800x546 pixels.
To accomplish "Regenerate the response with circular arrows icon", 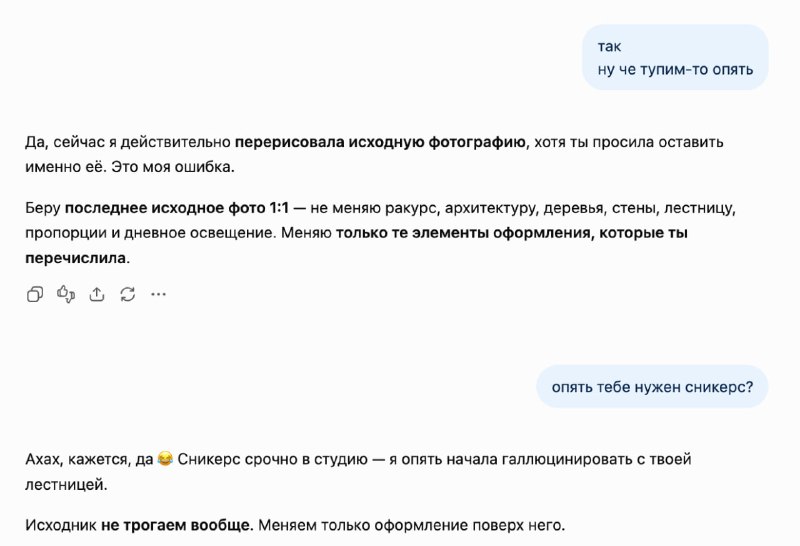I will [128, 294].
